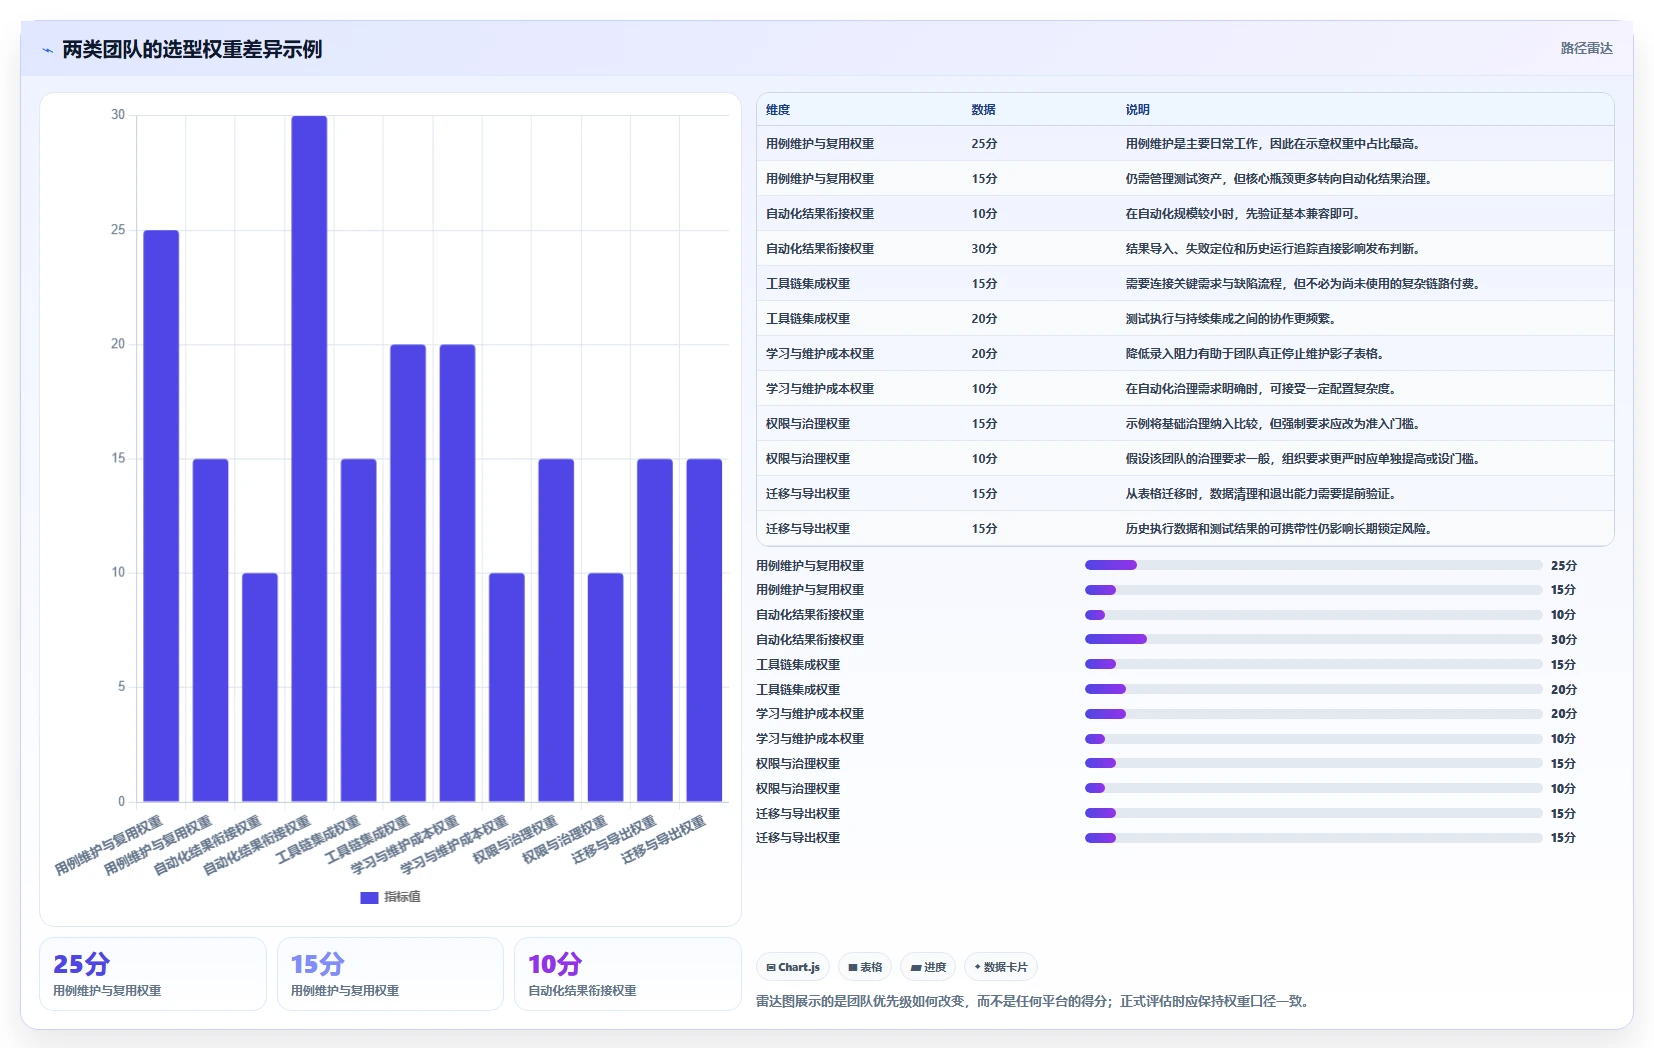Click table cell 权限与治理权重 in the 15分 row
This screenshot has width=1654, height=1048.
[808, 424]
